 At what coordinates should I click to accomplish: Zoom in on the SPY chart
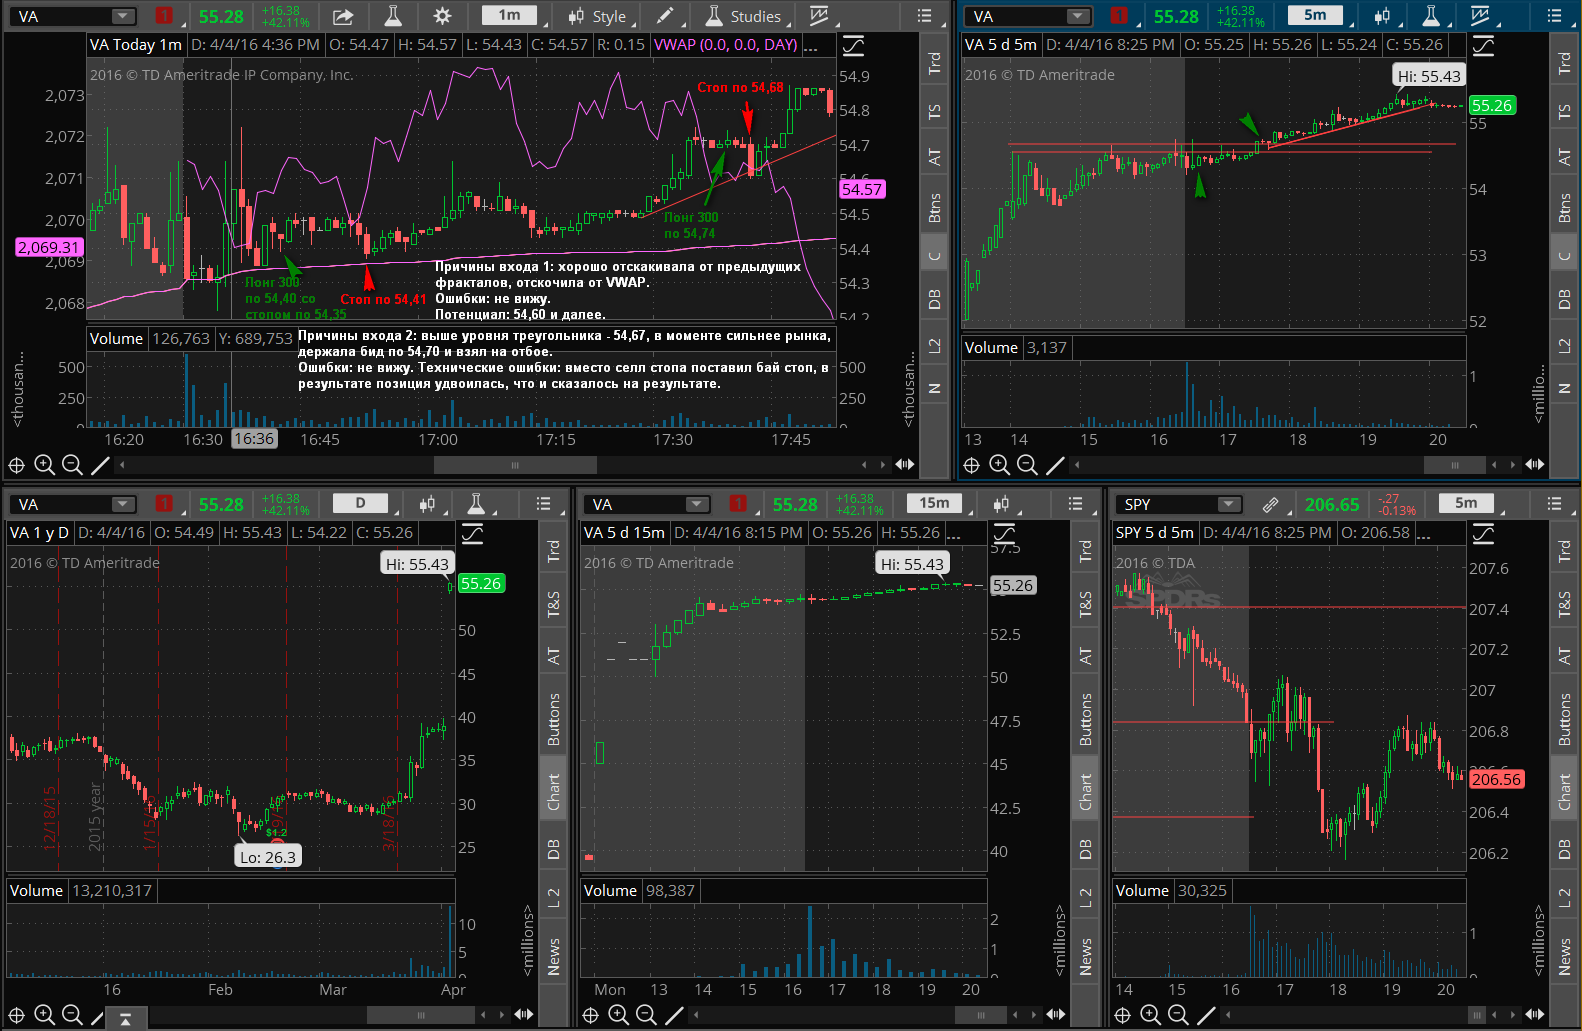tap(1151, 1015)
